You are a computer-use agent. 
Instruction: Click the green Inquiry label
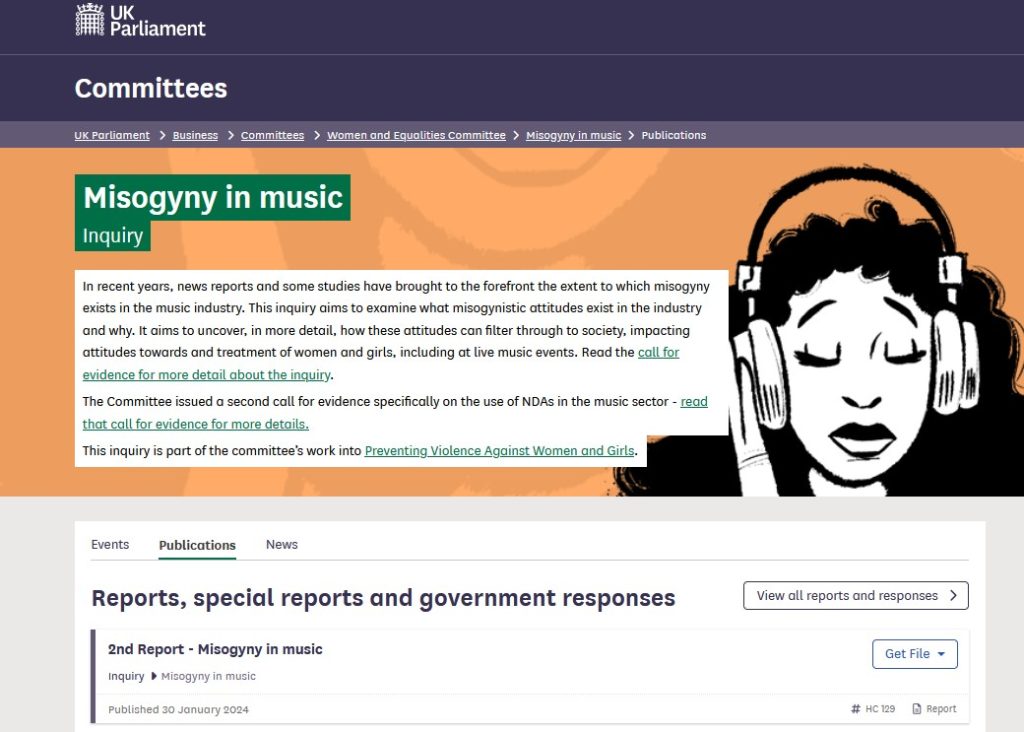(112, 236)
